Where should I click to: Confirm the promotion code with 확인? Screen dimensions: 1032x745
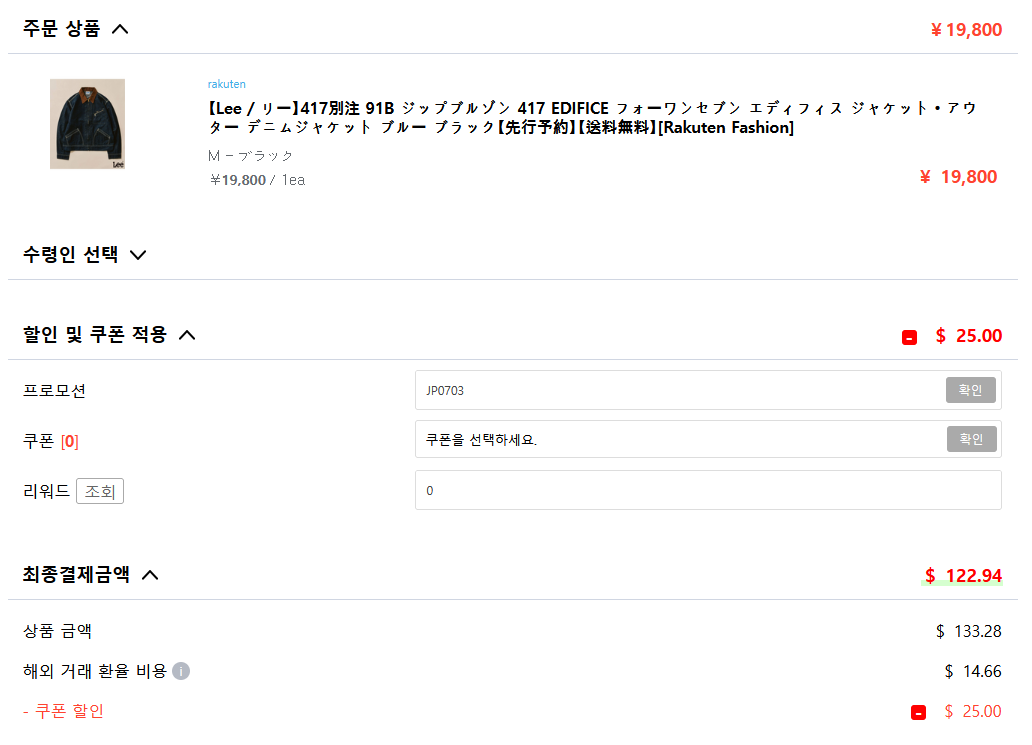click(970, 390)
